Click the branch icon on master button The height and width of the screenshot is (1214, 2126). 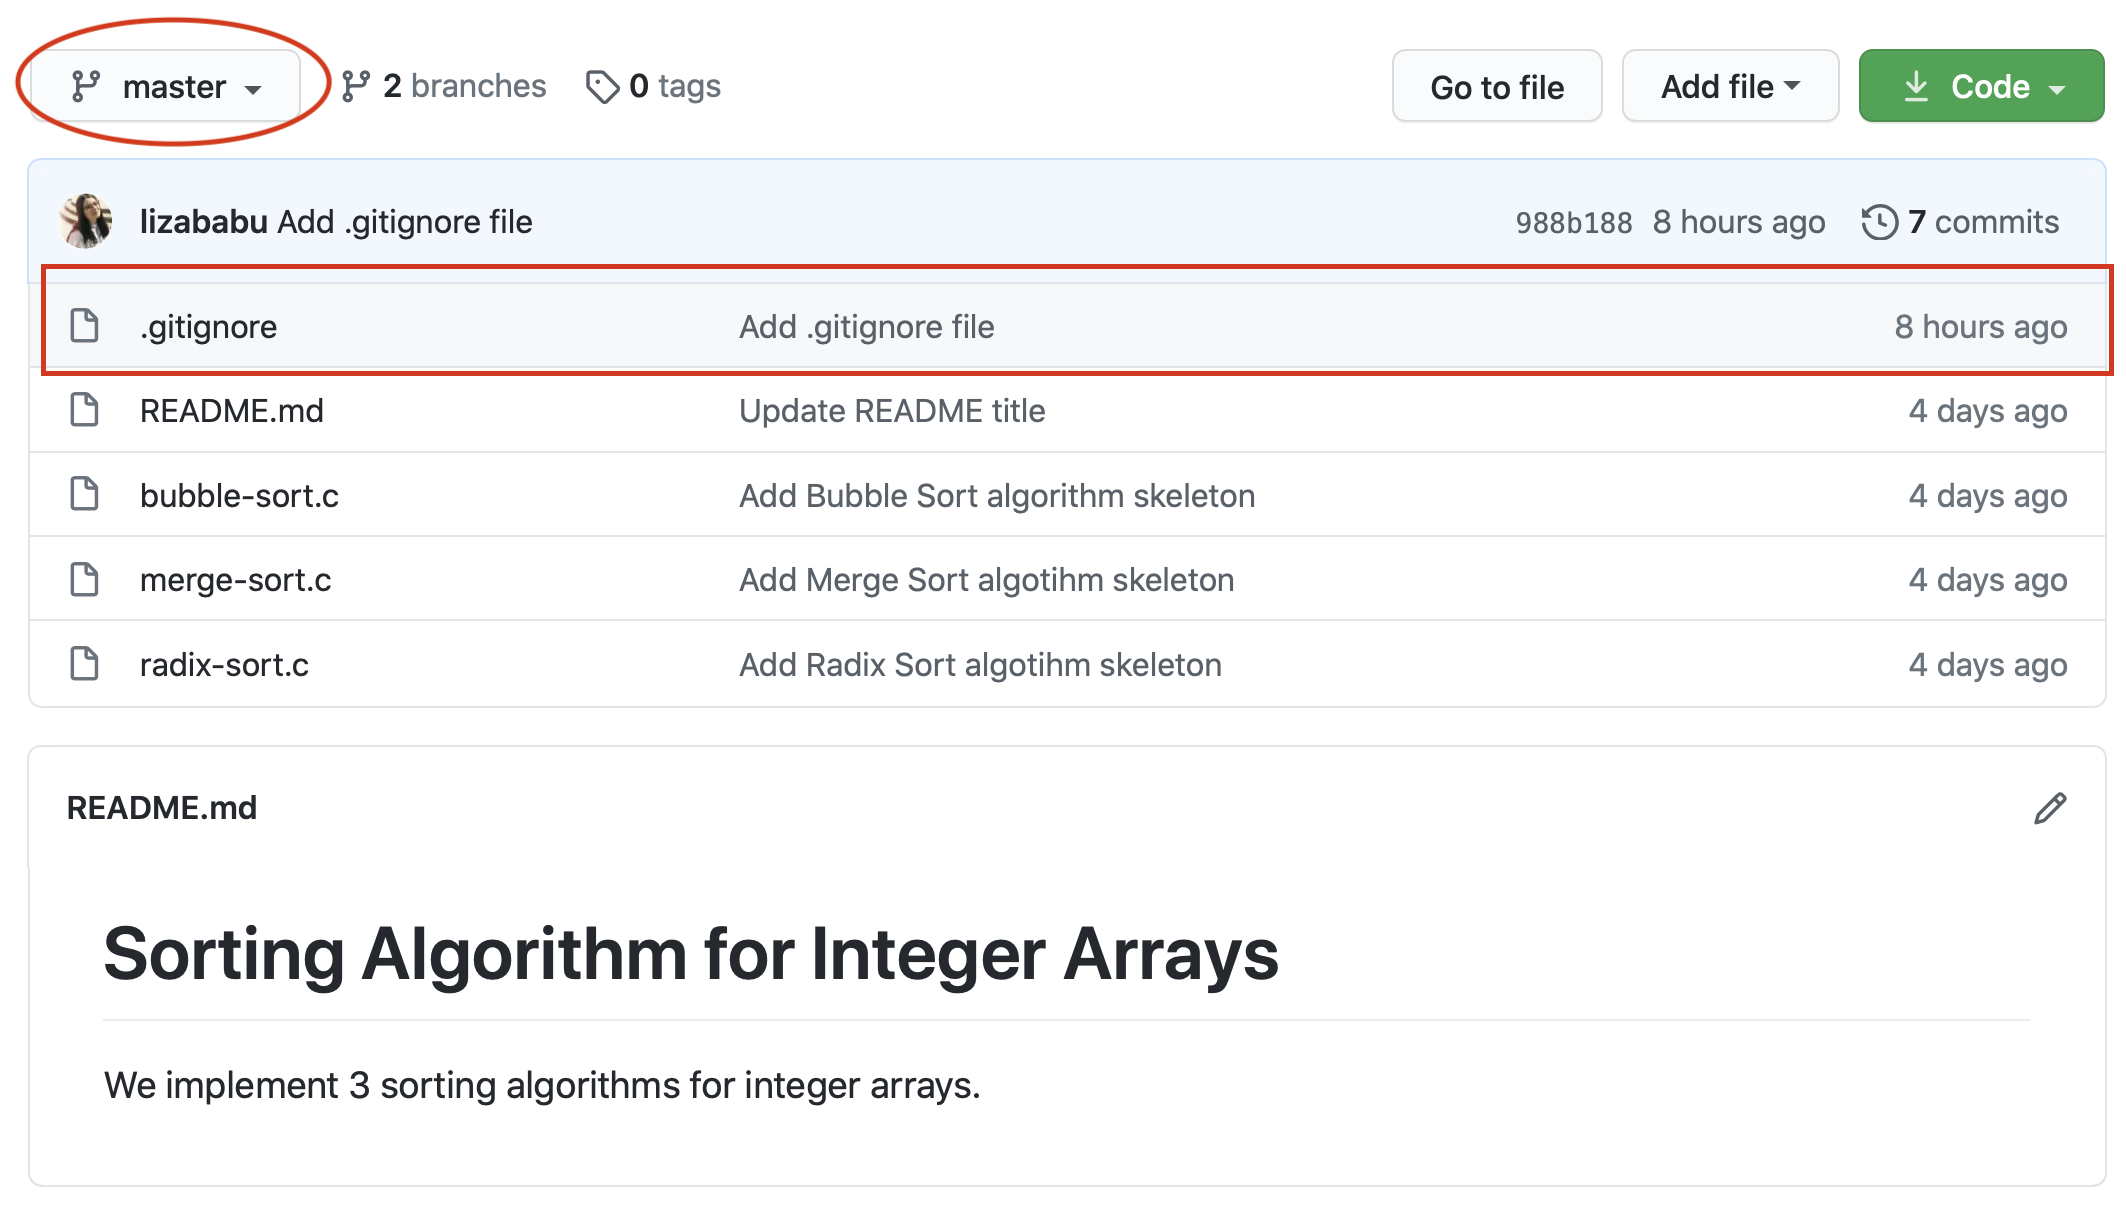coord(86,86)
